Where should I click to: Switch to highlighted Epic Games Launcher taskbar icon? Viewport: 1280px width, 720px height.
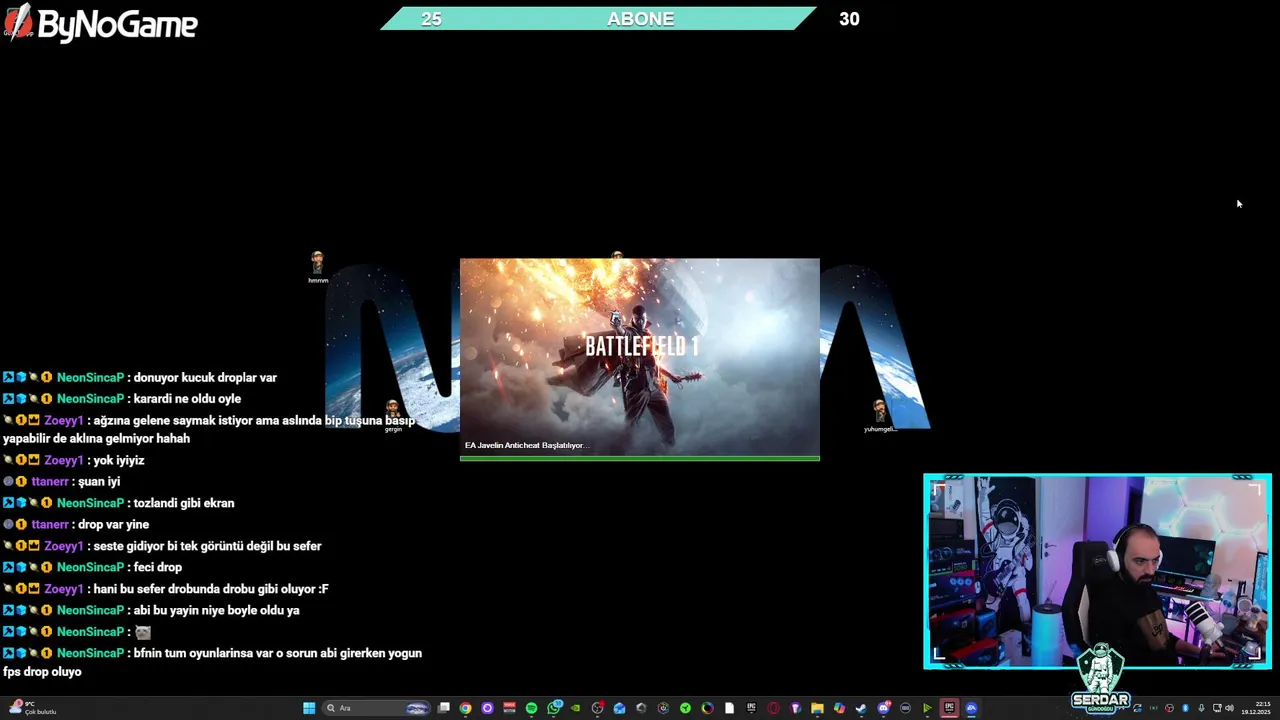tap(949, 708)
